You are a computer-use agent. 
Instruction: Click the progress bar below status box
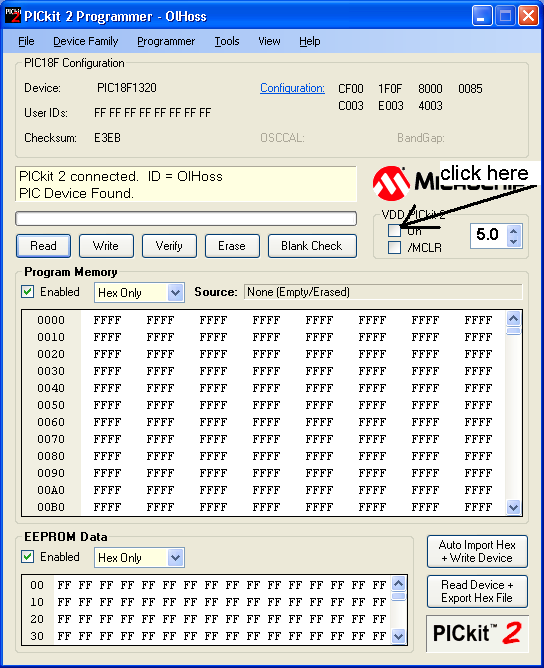(186, 219)
